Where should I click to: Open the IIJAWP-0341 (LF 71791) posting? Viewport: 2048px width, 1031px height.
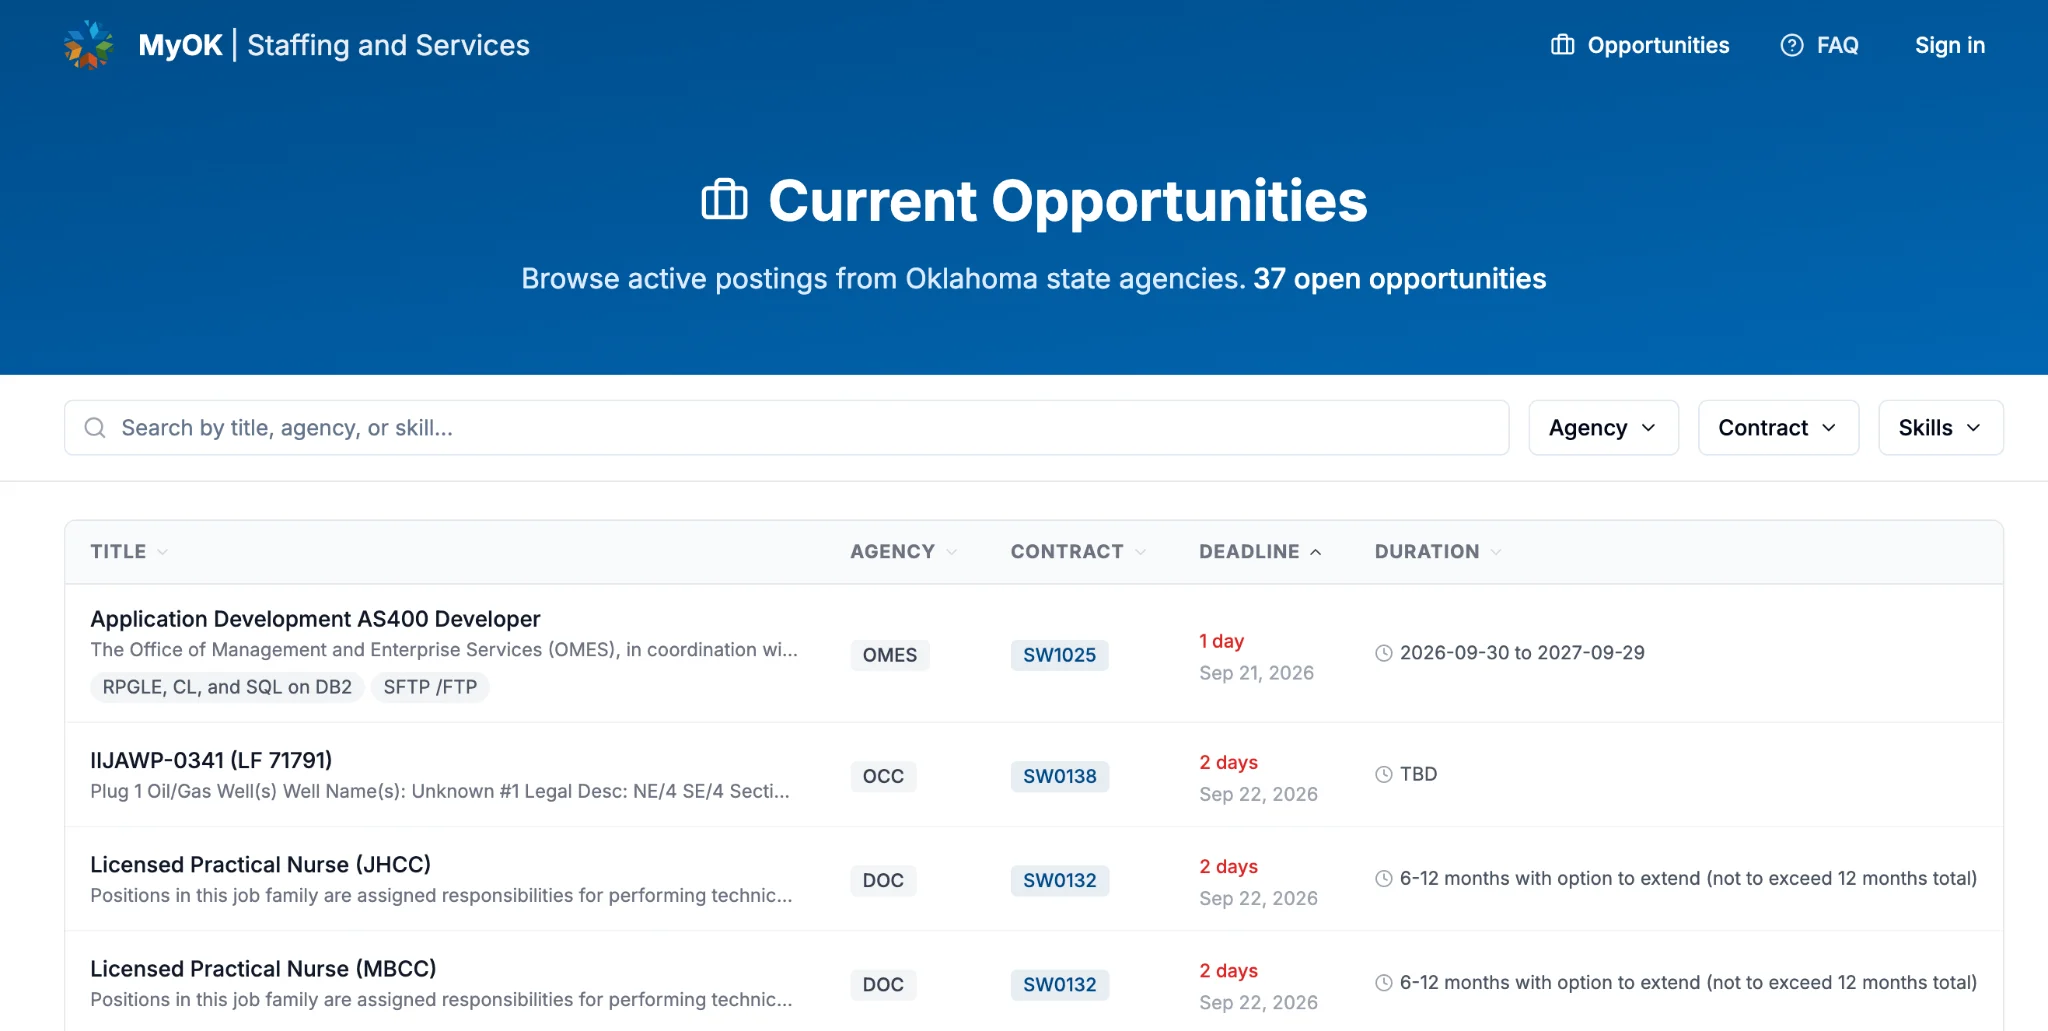point(211,760)
